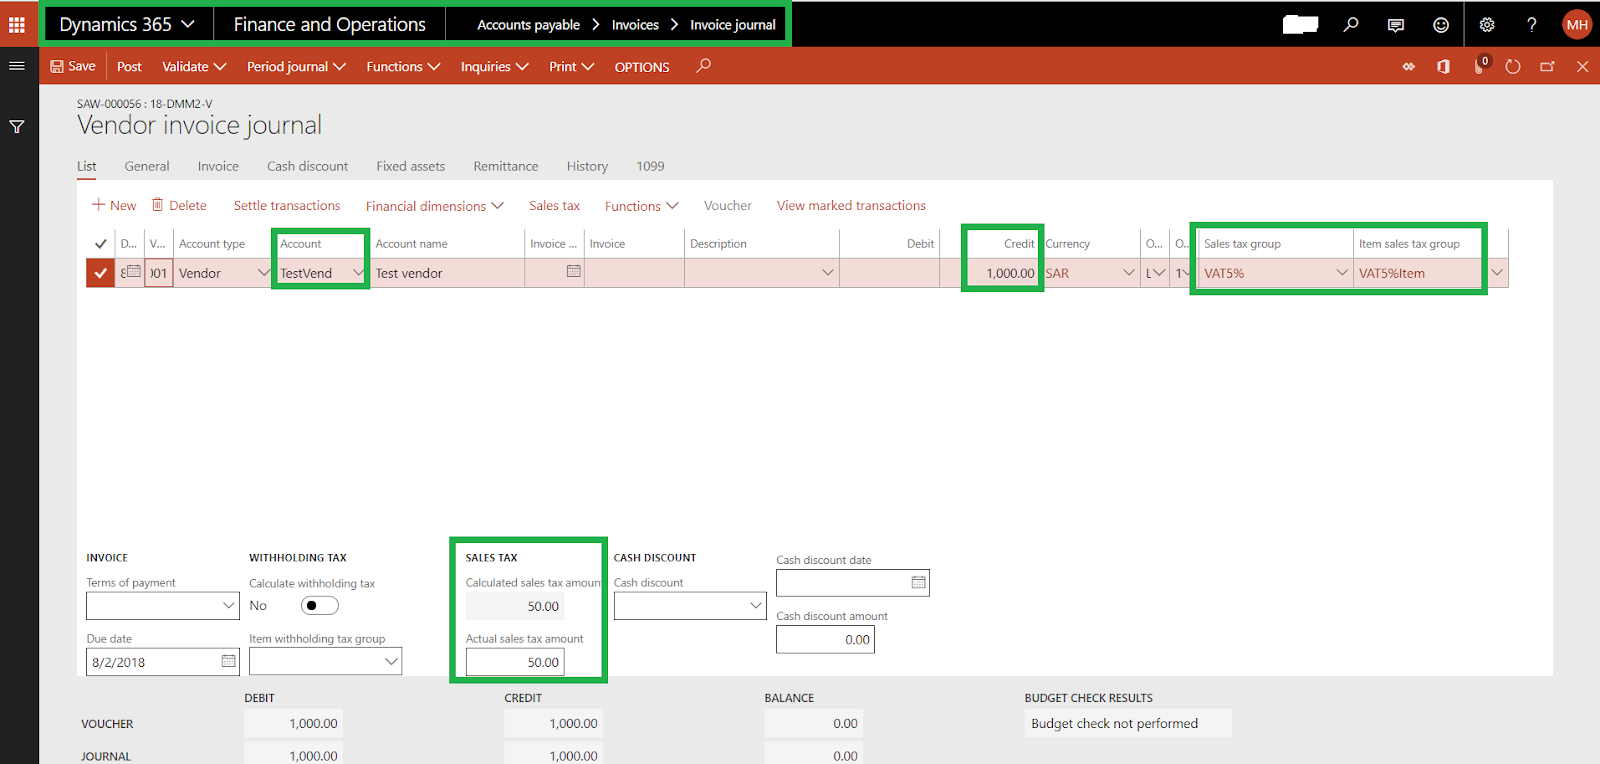Go to Invoices in the breadcrumb
This screenshot has width=1600, height=764.
pyautogui.click(x=635, y=25)
